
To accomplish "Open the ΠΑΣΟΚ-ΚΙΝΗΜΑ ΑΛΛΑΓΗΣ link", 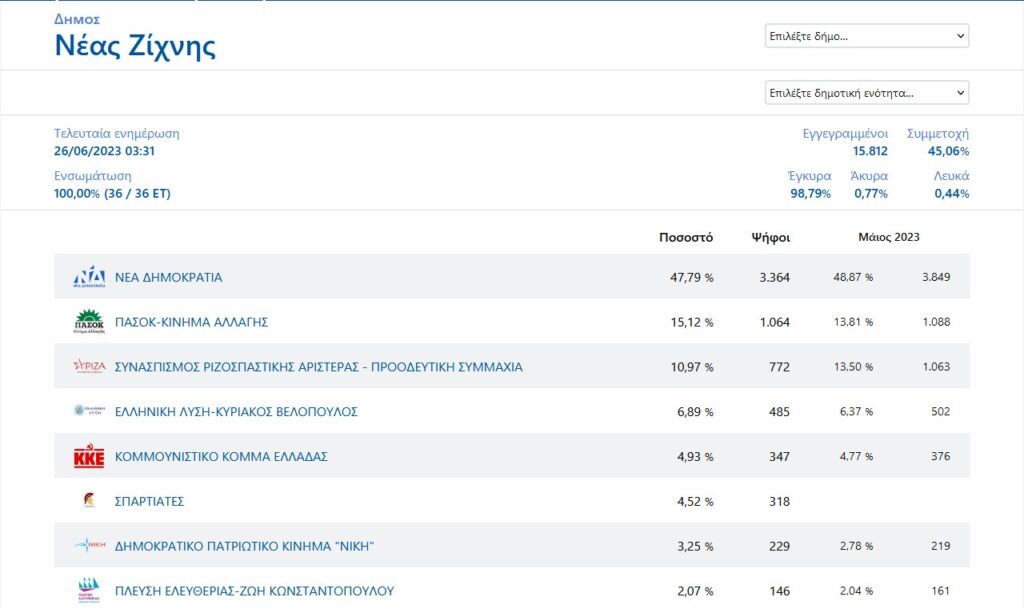I will click(191, 322).
